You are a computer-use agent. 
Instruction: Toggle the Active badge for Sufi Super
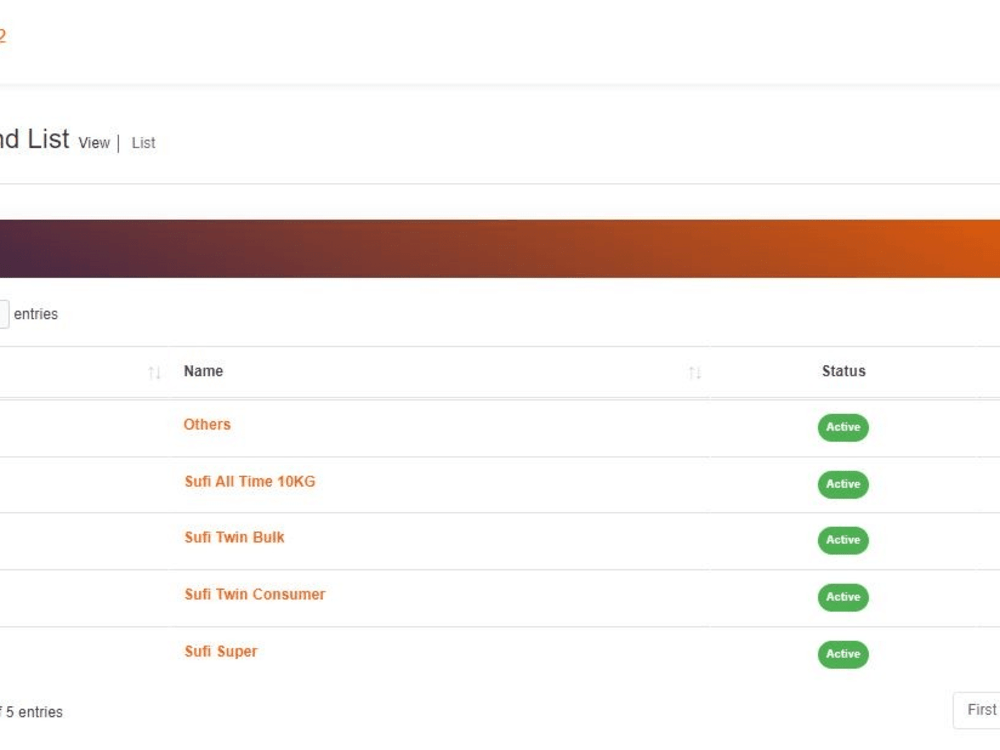pyautogui.click(x=843, y=654)
